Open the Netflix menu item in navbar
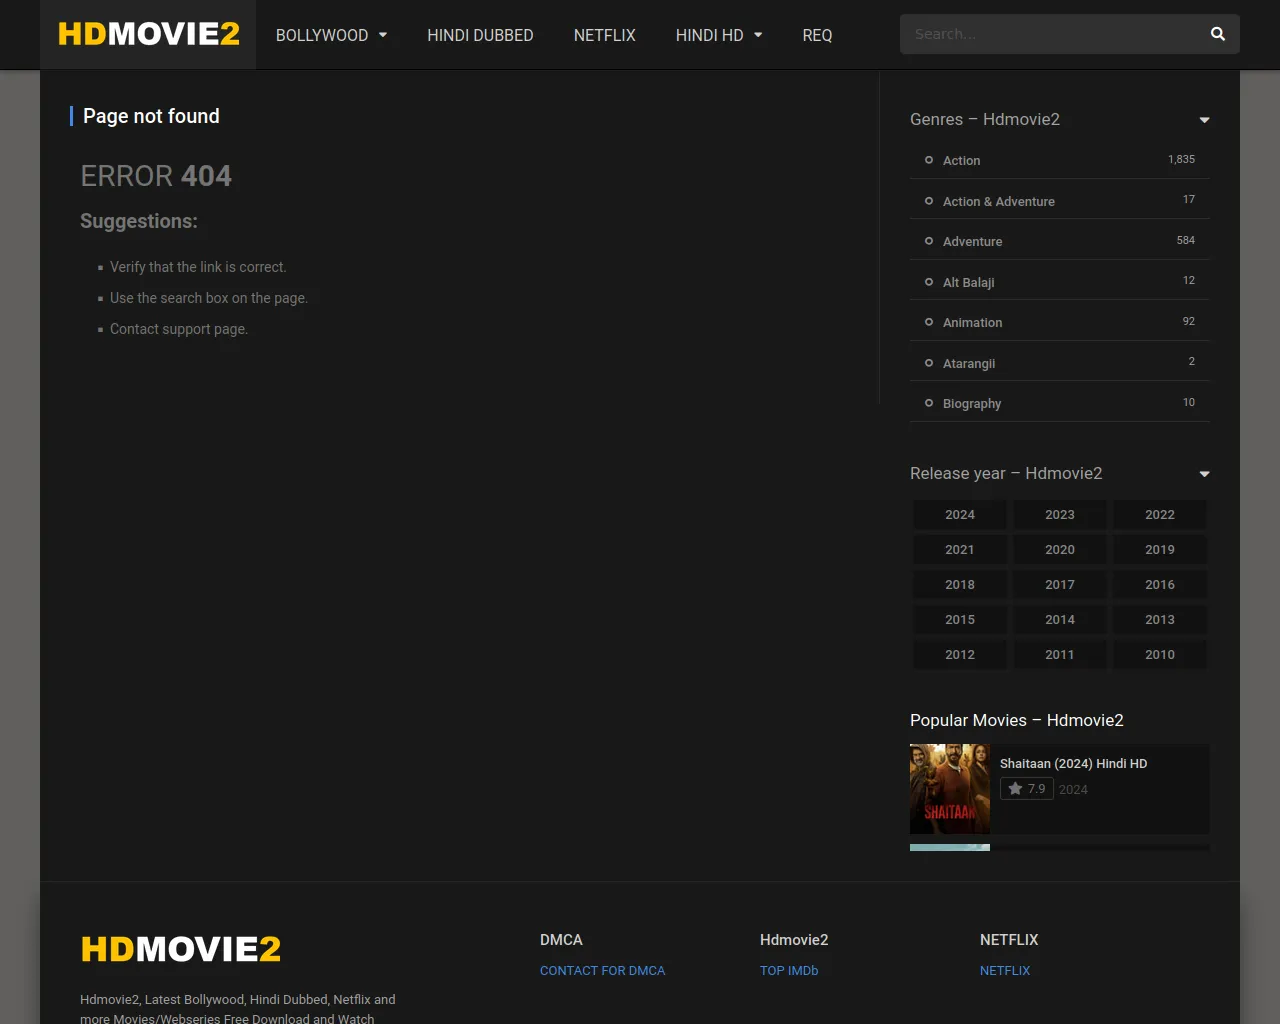Image resolution: width=1280 pixels, height=1024 pixels. click(604, 35)
